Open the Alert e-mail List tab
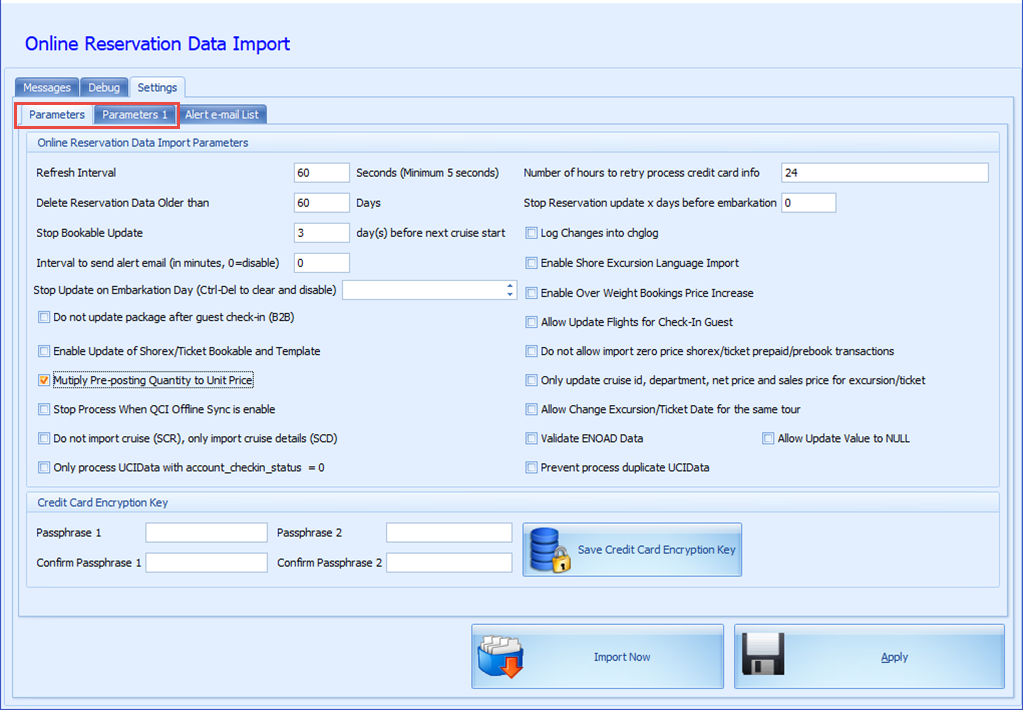This screenshot has height=710, width=1023. (222, 115)
